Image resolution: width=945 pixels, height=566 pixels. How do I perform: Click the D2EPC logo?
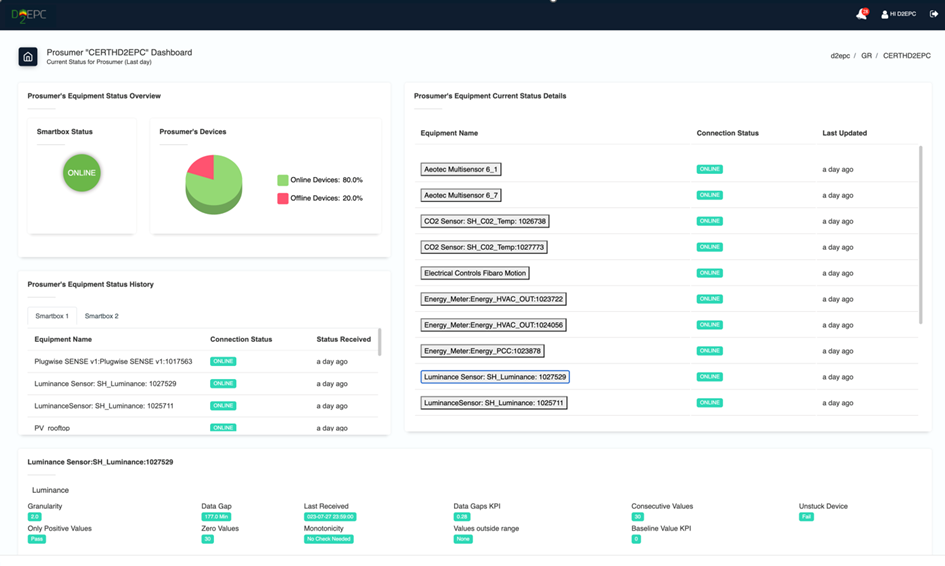(x=28, y=15)
